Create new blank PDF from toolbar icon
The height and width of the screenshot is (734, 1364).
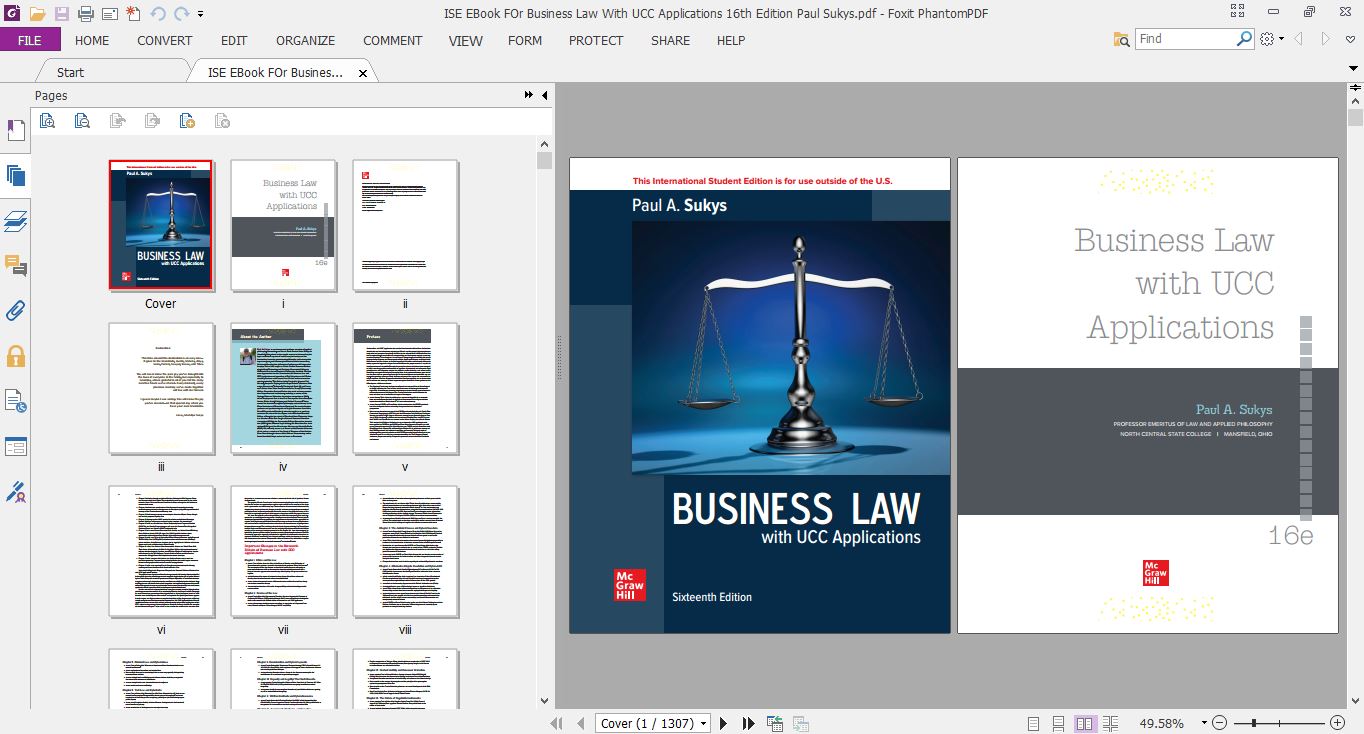134,13
